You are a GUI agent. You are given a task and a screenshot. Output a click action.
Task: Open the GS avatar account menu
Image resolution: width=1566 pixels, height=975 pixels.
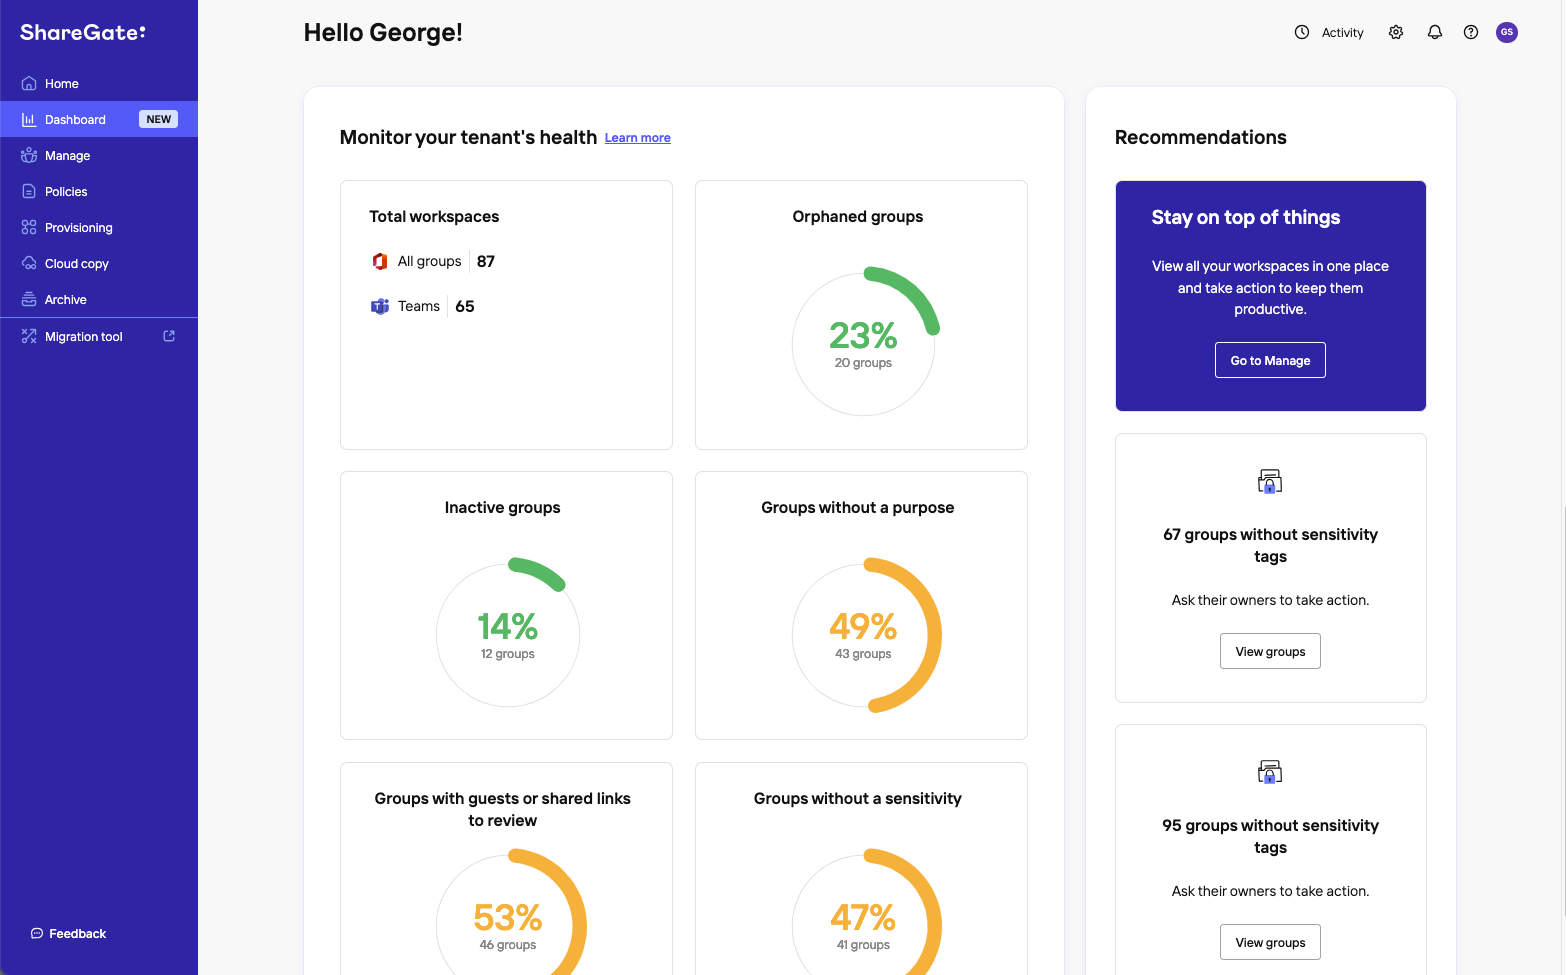(x=1507, y=32)
